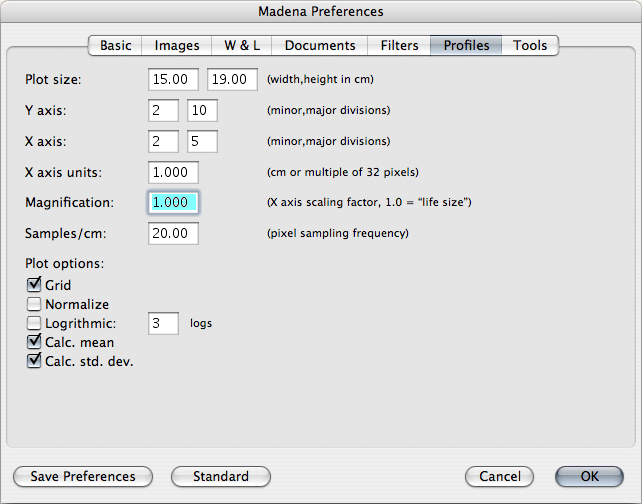Uncheck the Calc. mean option
This screenshot has height=504, width=642.
pos(34,343)
